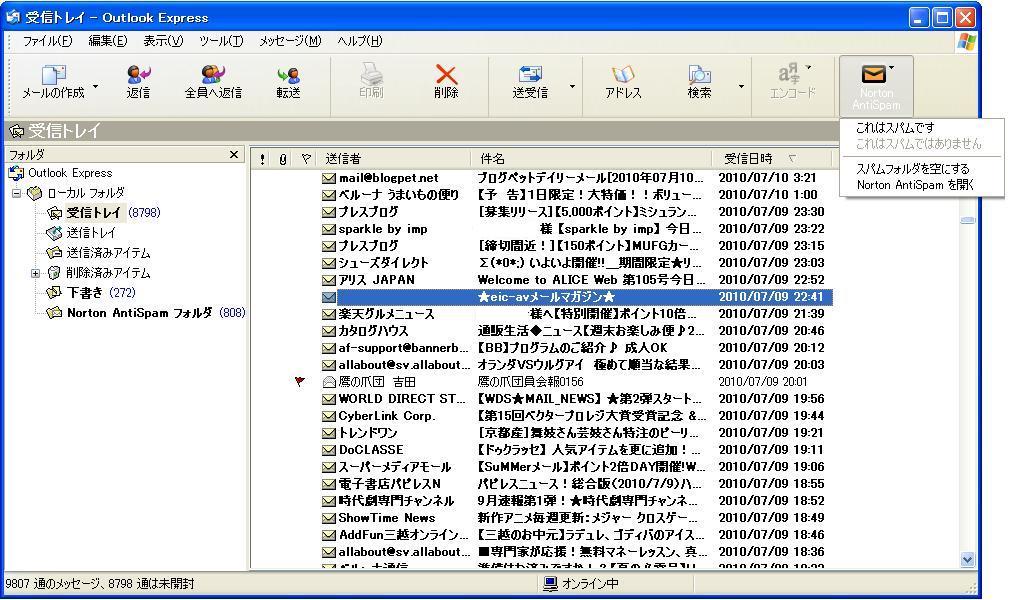Click the priority (!) column header
This screenshot has width=1024, height=600.
point(263,159)
